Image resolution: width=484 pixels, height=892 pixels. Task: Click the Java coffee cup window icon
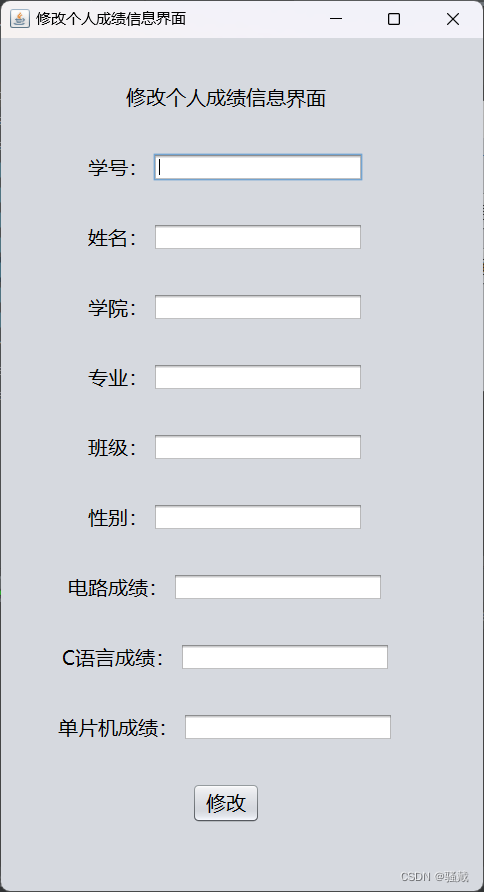20,19
